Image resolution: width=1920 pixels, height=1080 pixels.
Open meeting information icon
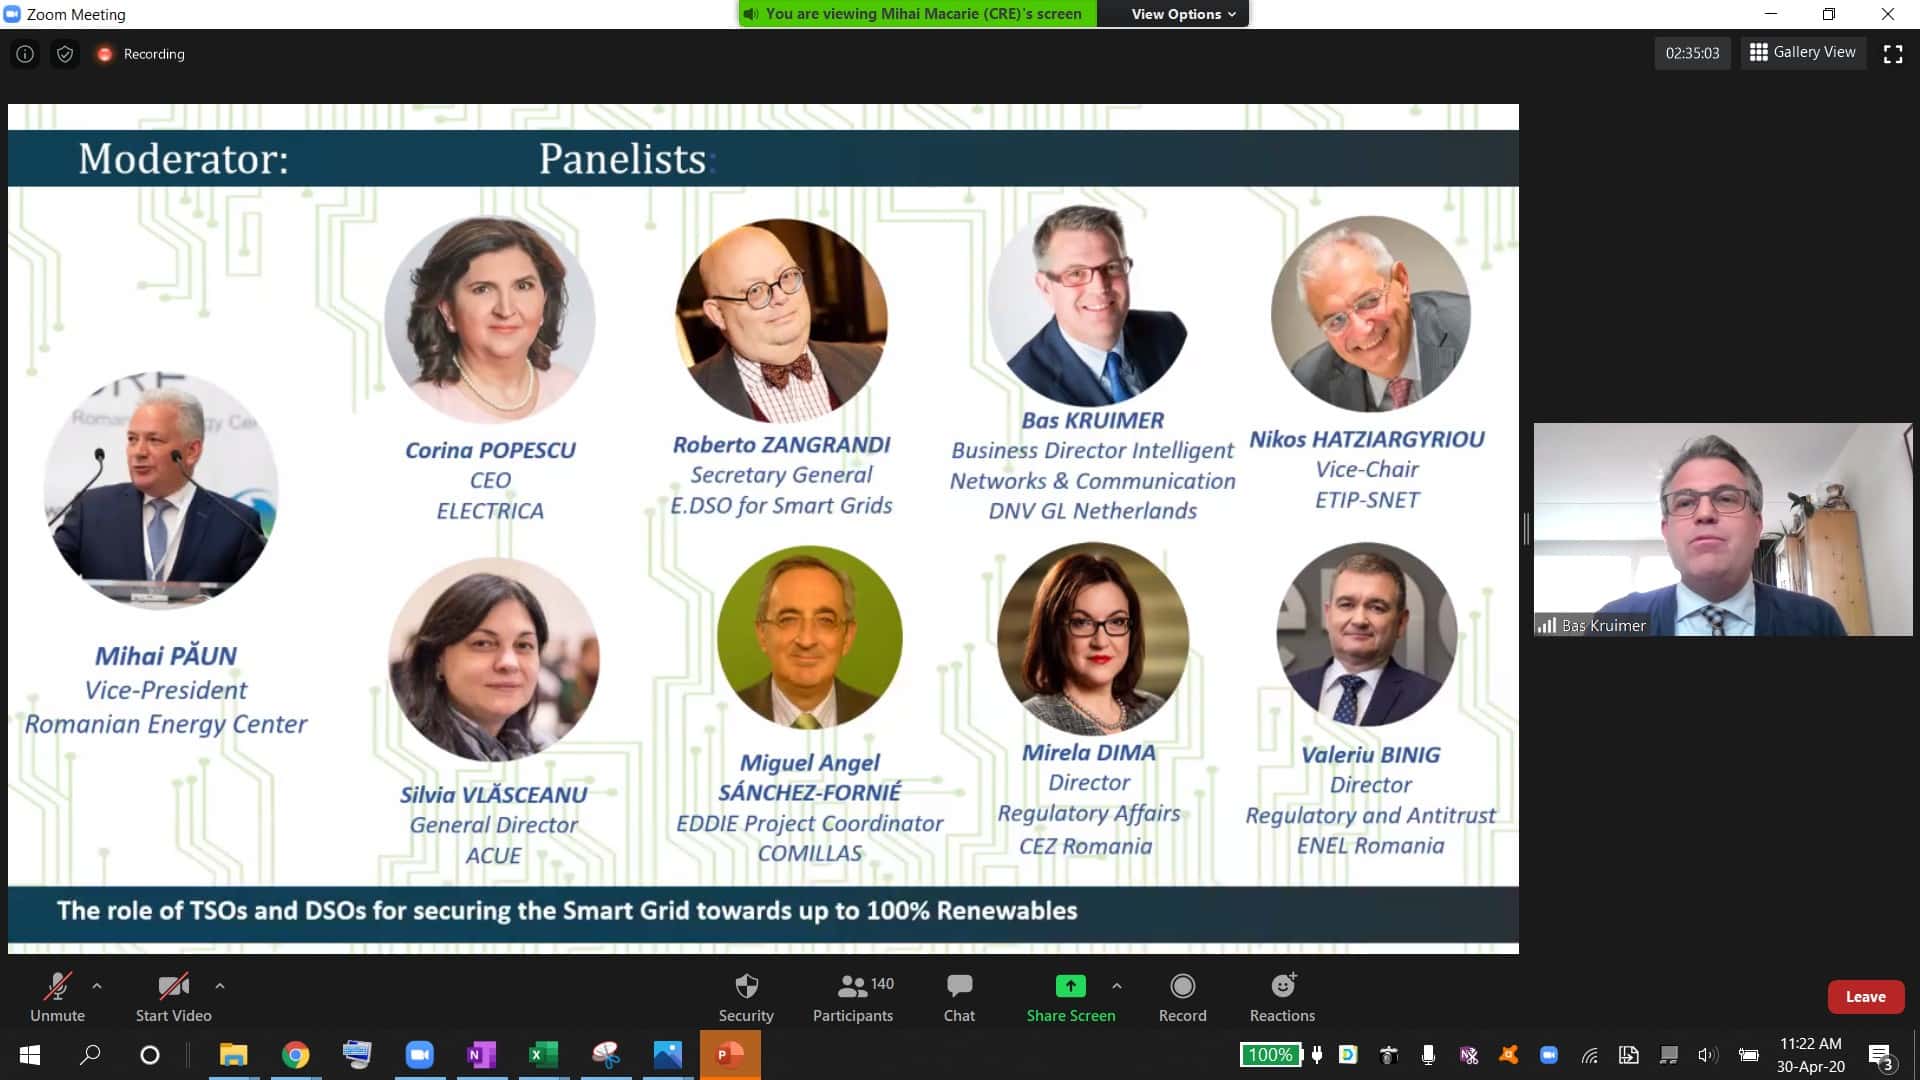point(25,54)
